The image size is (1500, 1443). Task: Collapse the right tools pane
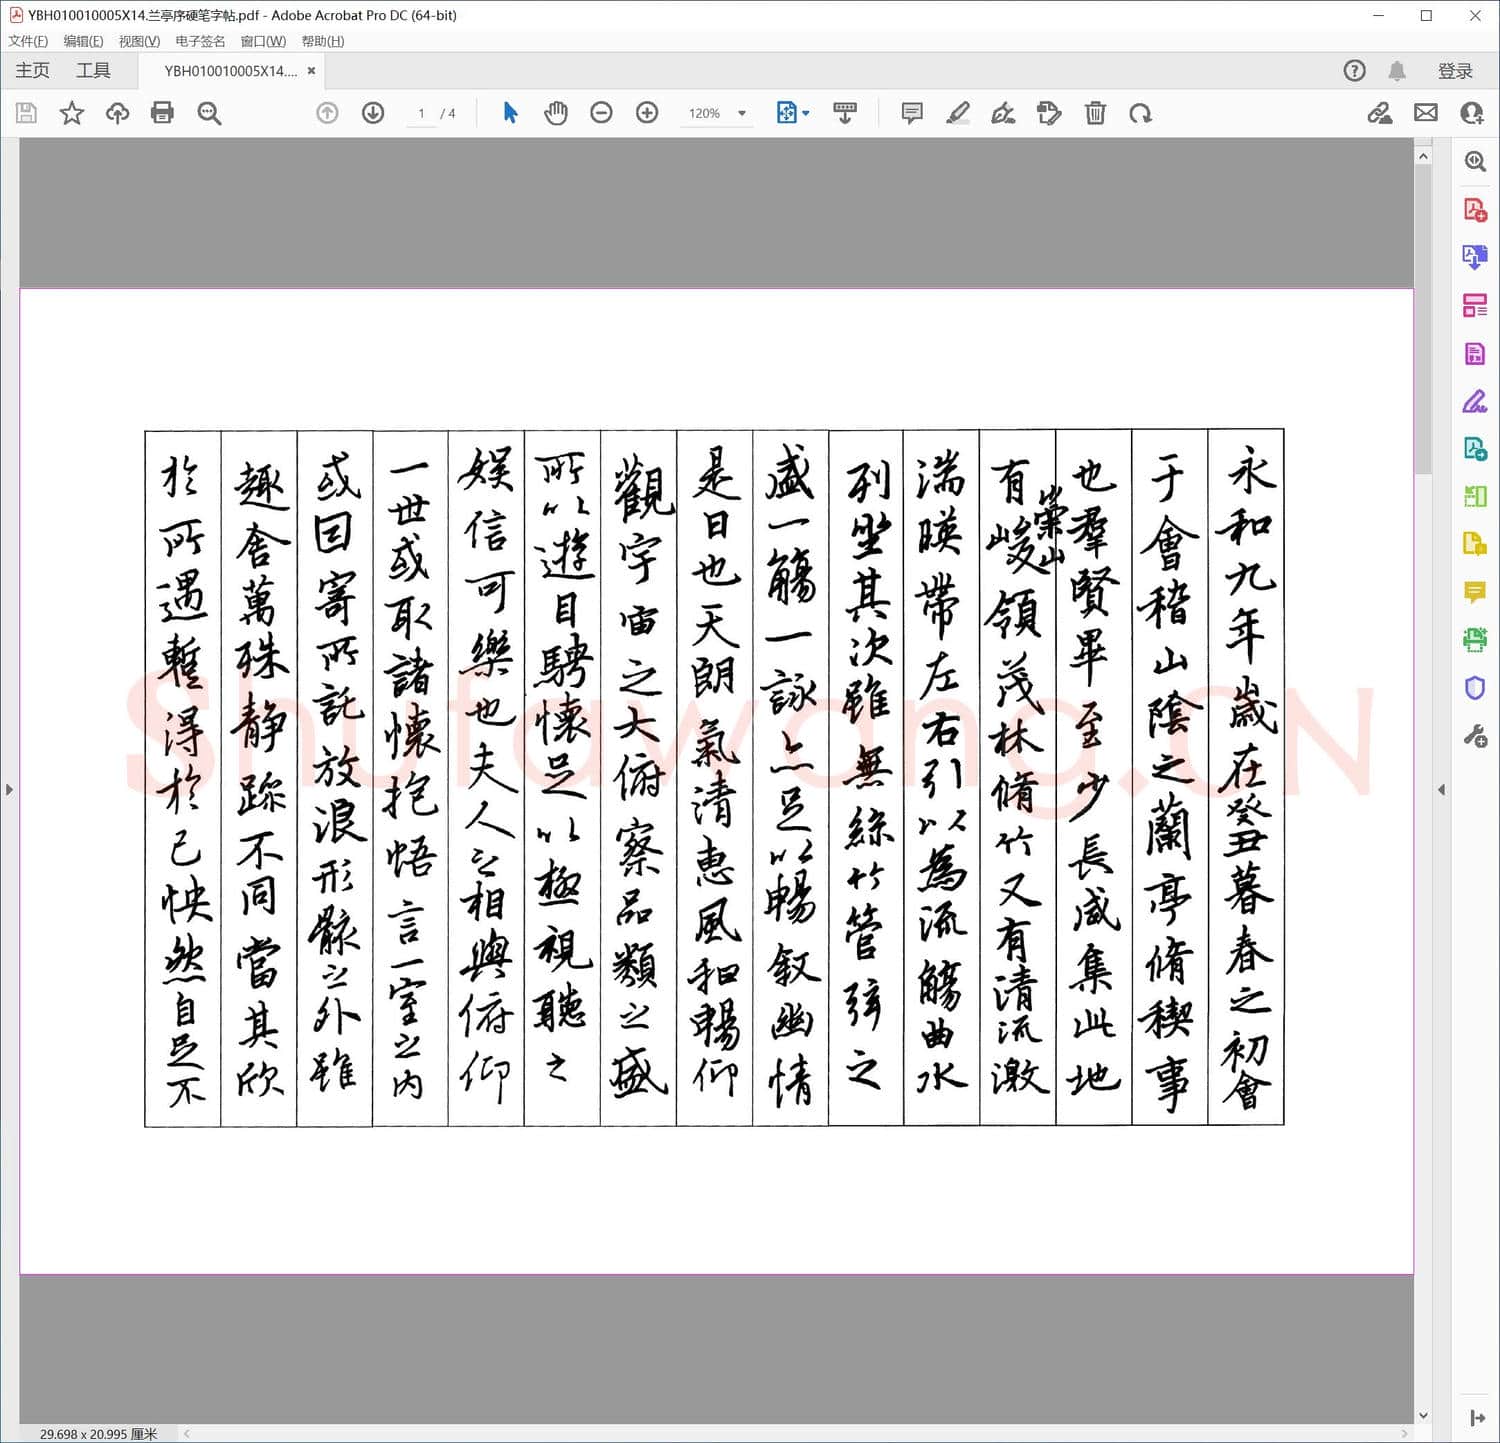tap(1441, 790)
